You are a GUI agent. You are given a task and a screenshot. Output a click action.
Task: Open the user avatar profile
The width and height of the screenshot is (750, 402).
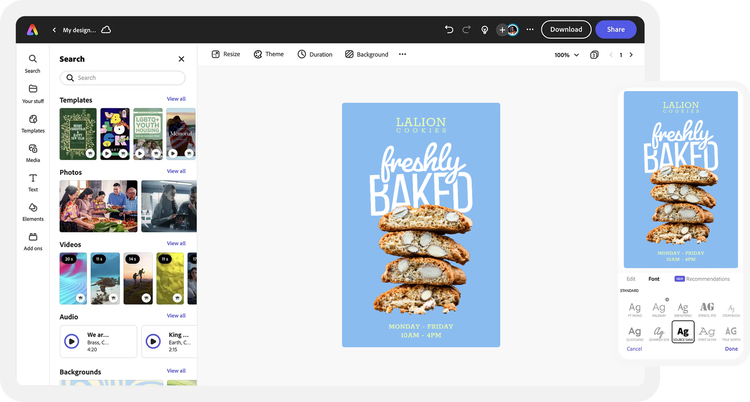coord(513,30)
